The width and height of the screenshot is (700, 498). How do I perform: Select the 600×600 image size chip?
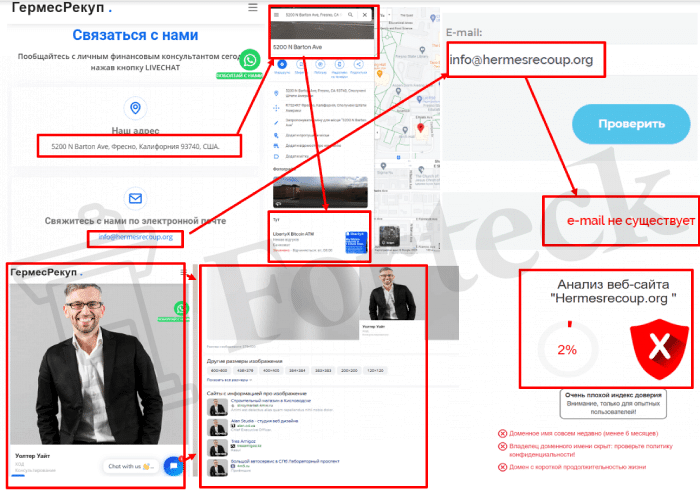tap(219, 370)
